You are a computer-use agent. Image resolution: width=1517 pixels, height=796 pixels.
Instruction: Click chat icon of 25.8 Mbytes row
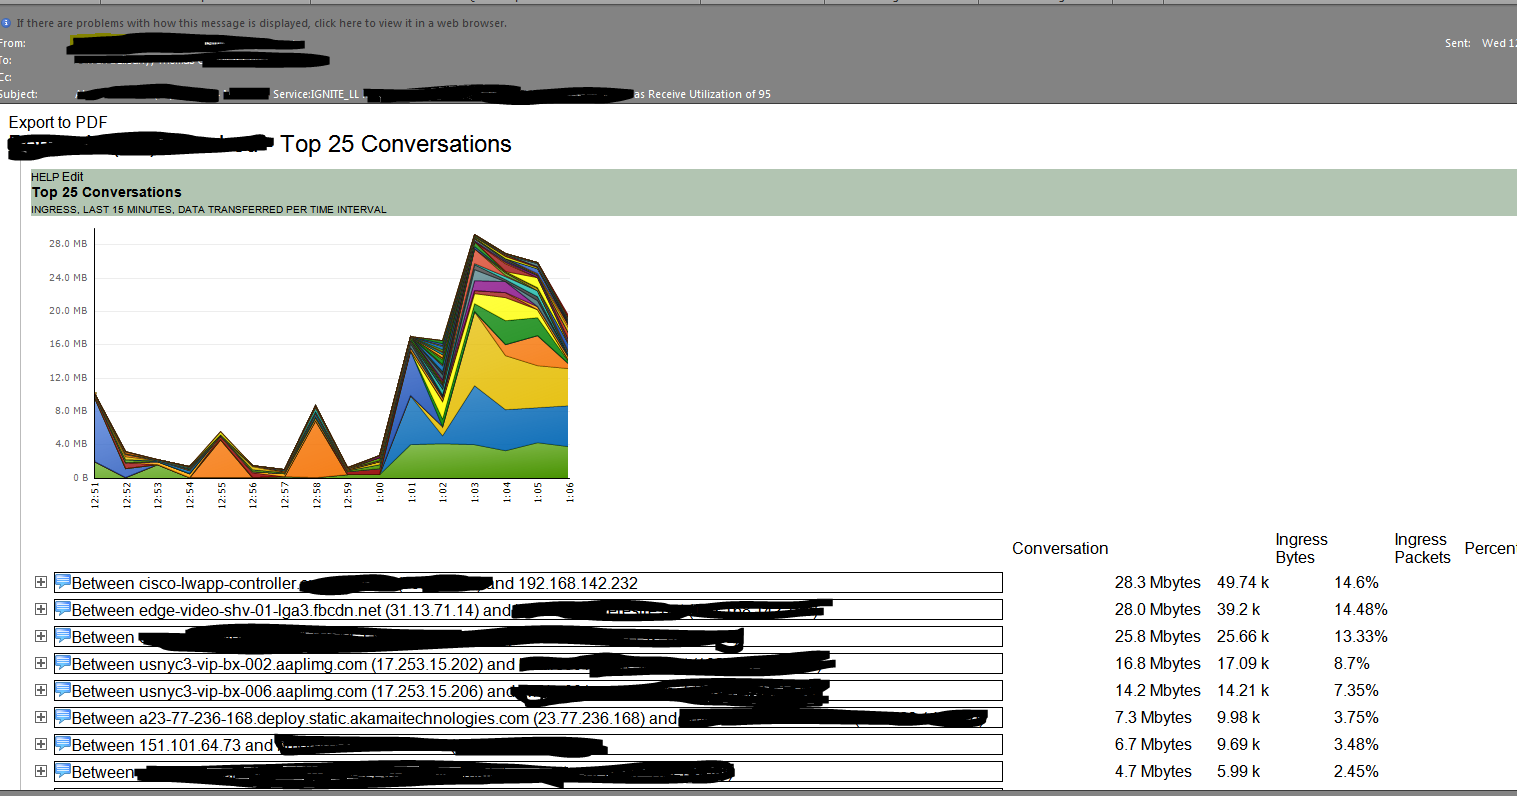click(x=63, y=636)
